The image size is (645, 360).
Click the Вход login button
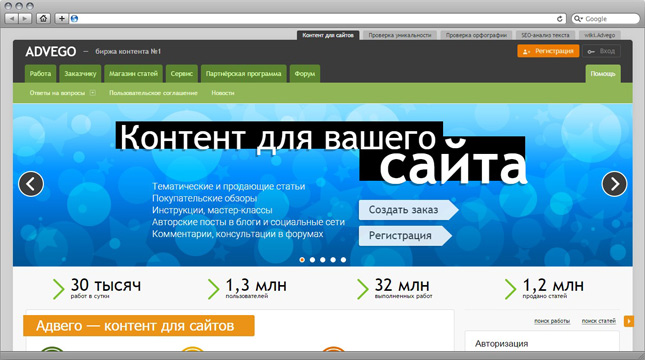601,51
